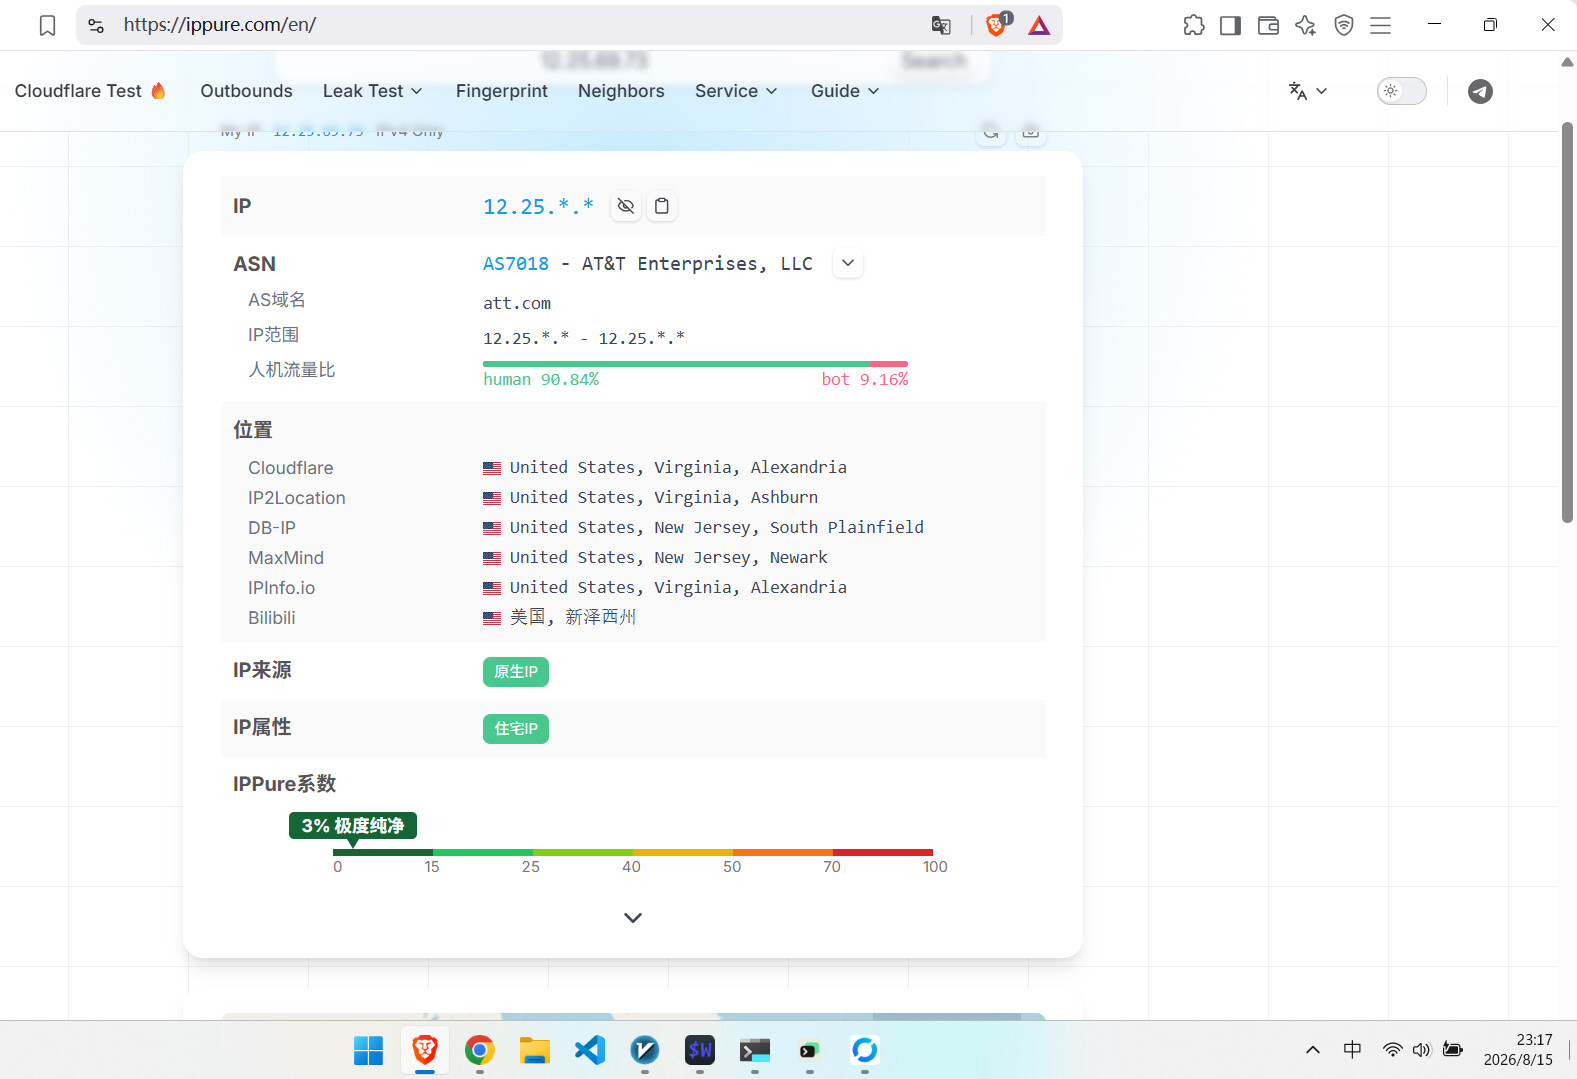This screenshot has width=1577, height=1079.
Task: Select the bot 9.16% label
Action: (x=865, y=380)
